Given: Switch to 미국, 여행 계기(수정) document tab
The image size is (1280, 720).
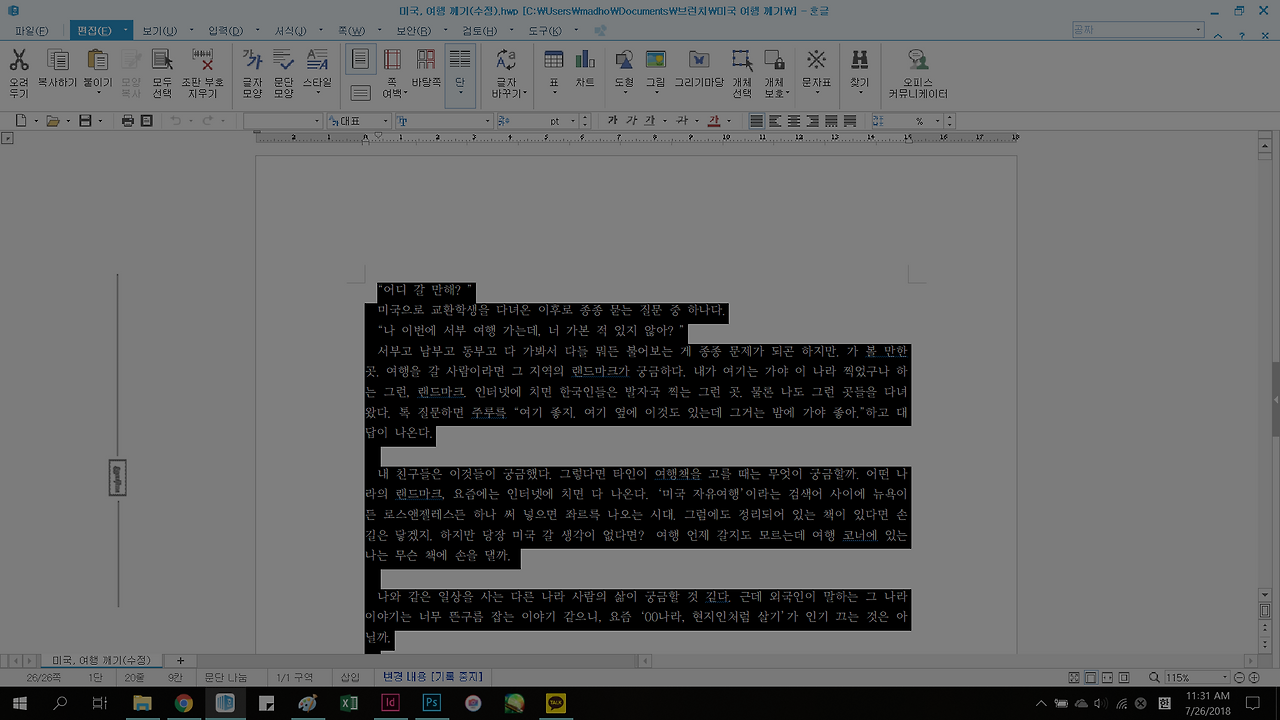Looking at the screenshot, I should pyautogui.click(x=102, y=660).
